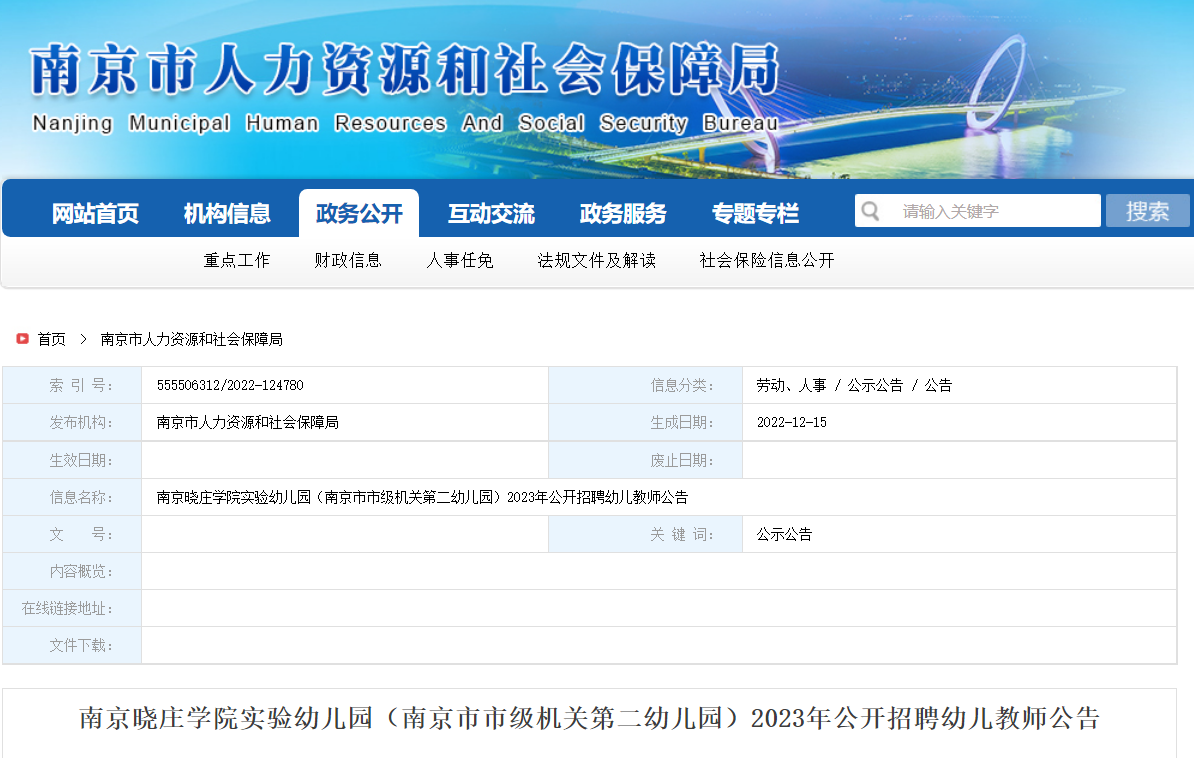Click the red home icon in breadcrumb

pyautogui.click(x=22, y=339)
